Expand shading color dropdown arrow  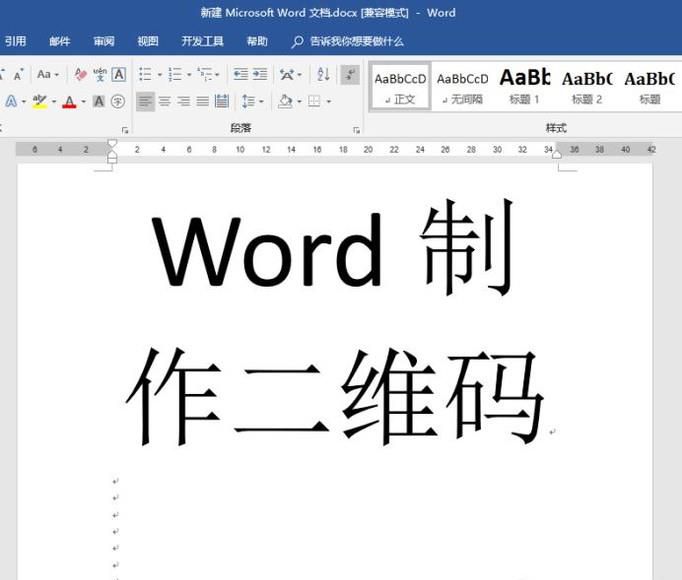point(299,102)
